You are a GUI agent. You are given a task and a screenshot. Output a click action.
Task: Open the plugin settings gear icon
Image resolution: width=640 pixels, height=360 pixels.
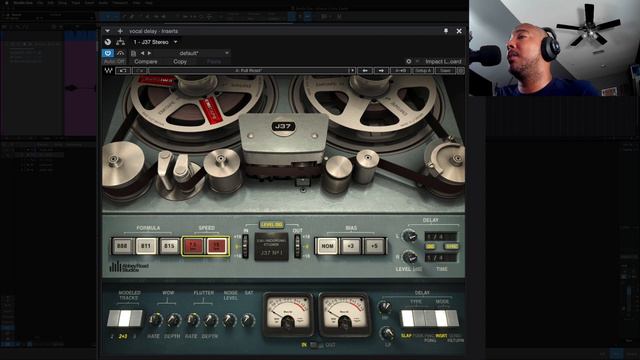click(409, 62)
